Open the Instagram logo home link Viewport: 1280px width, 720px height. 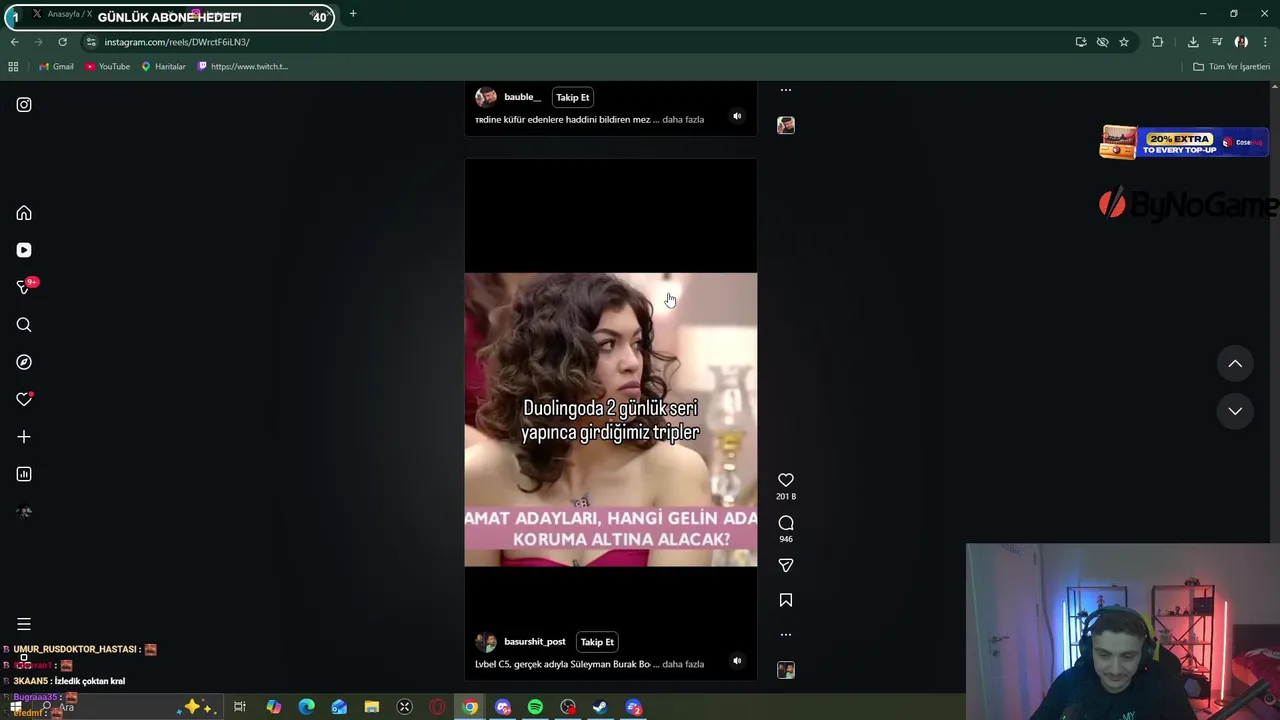point(24,105)
